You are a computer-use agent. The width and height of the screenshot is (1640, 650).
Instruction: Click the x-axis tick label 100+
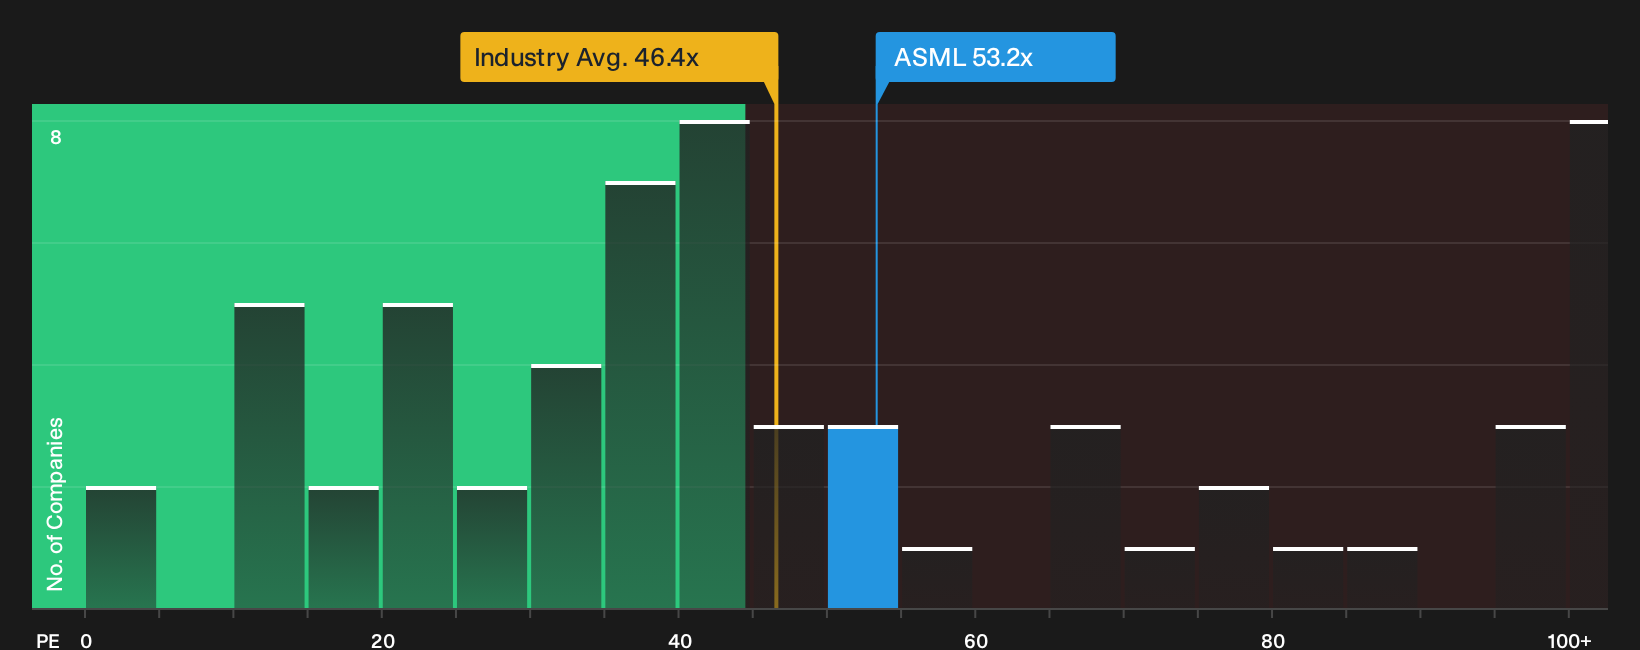pos(1569,640)
